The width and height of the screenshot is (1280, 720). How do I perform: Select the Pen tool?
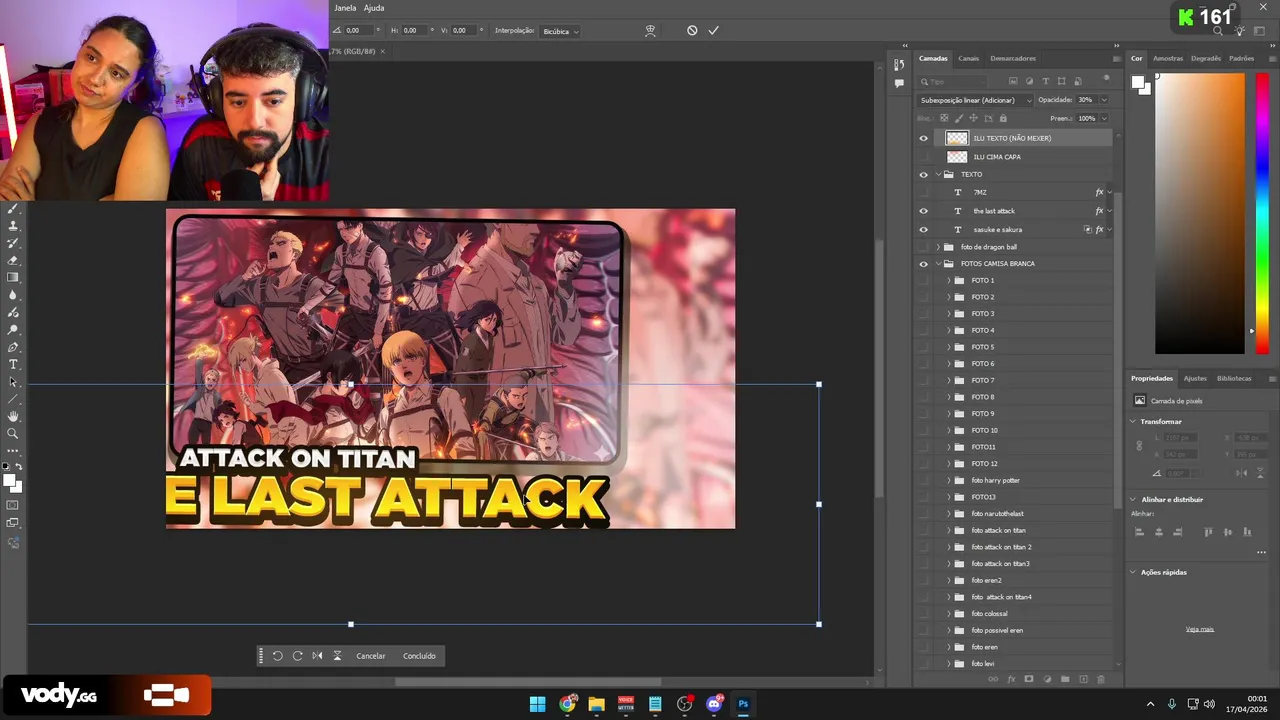tap(13, 347)
